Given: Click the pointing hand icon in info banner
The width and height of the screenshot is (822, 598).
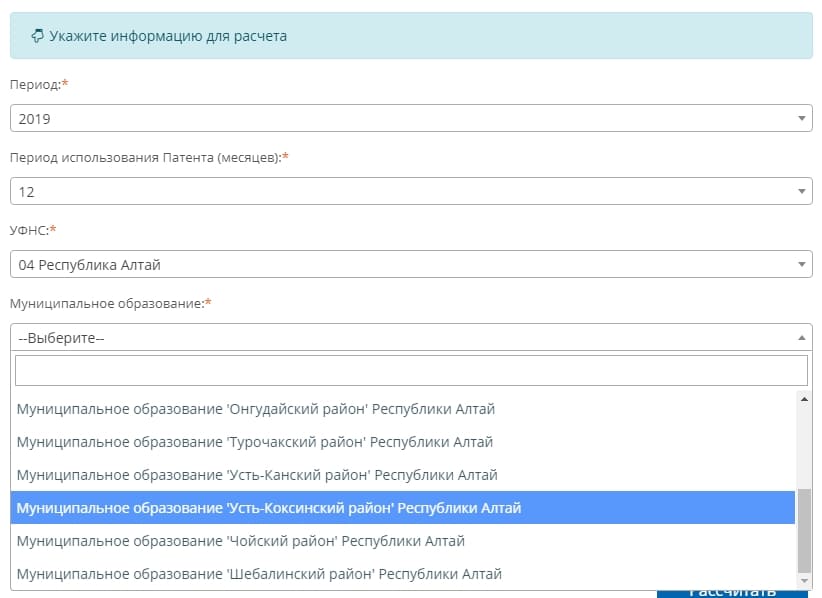Looking at the screenshot, I should (x=37, y=36).
